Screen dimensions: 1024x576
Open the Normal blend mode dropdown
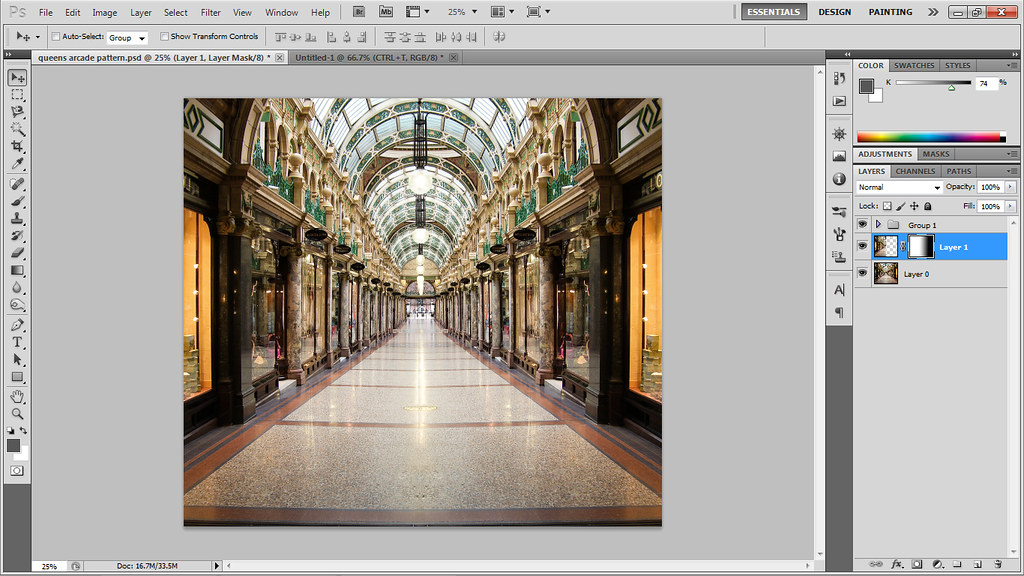tap(899, 187)
